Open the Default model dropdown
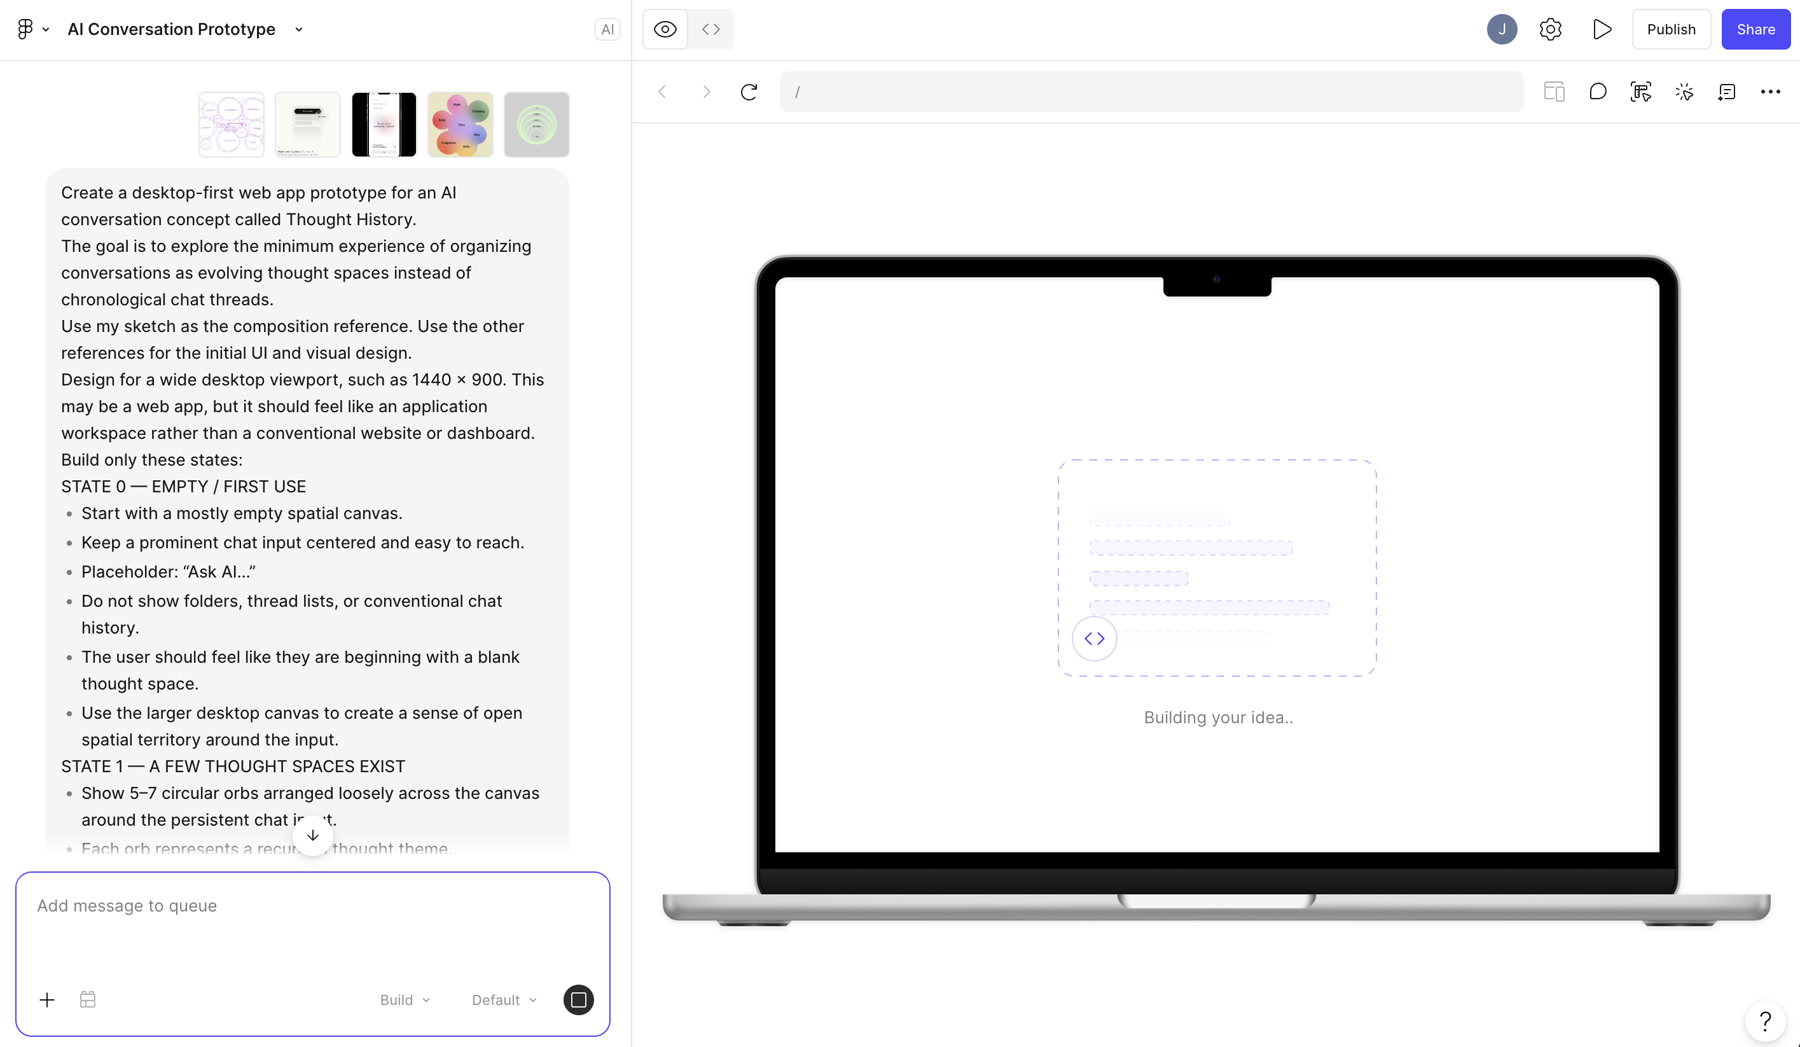The height and width of the screenshot is (1047, 1800). point(504,1000)
